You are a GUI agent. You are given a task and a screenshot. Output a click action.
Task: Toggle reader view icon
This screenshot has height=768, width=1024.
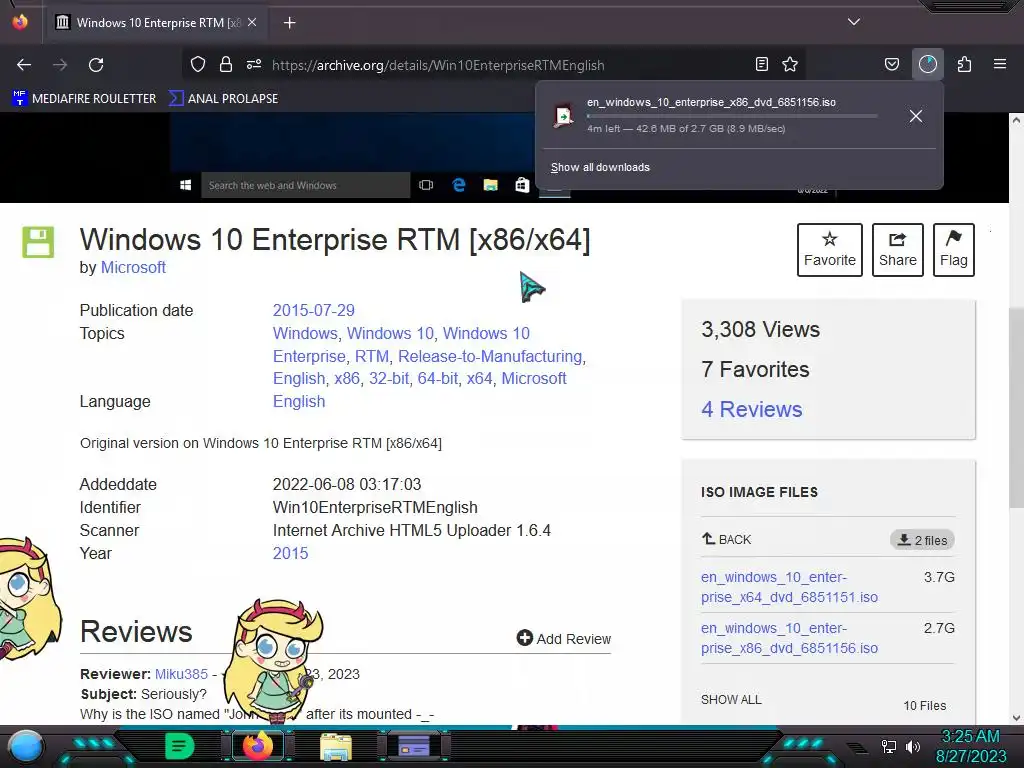coord(761,64)
